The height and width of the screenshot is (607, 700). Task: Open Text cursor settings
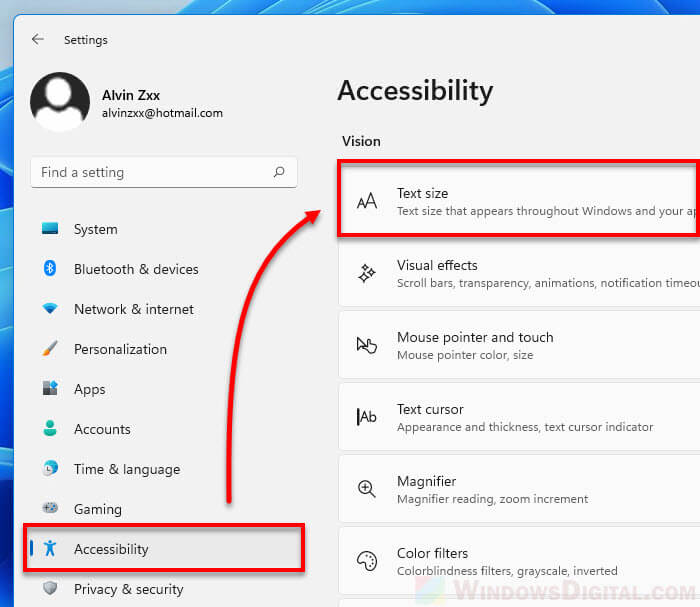519,417
